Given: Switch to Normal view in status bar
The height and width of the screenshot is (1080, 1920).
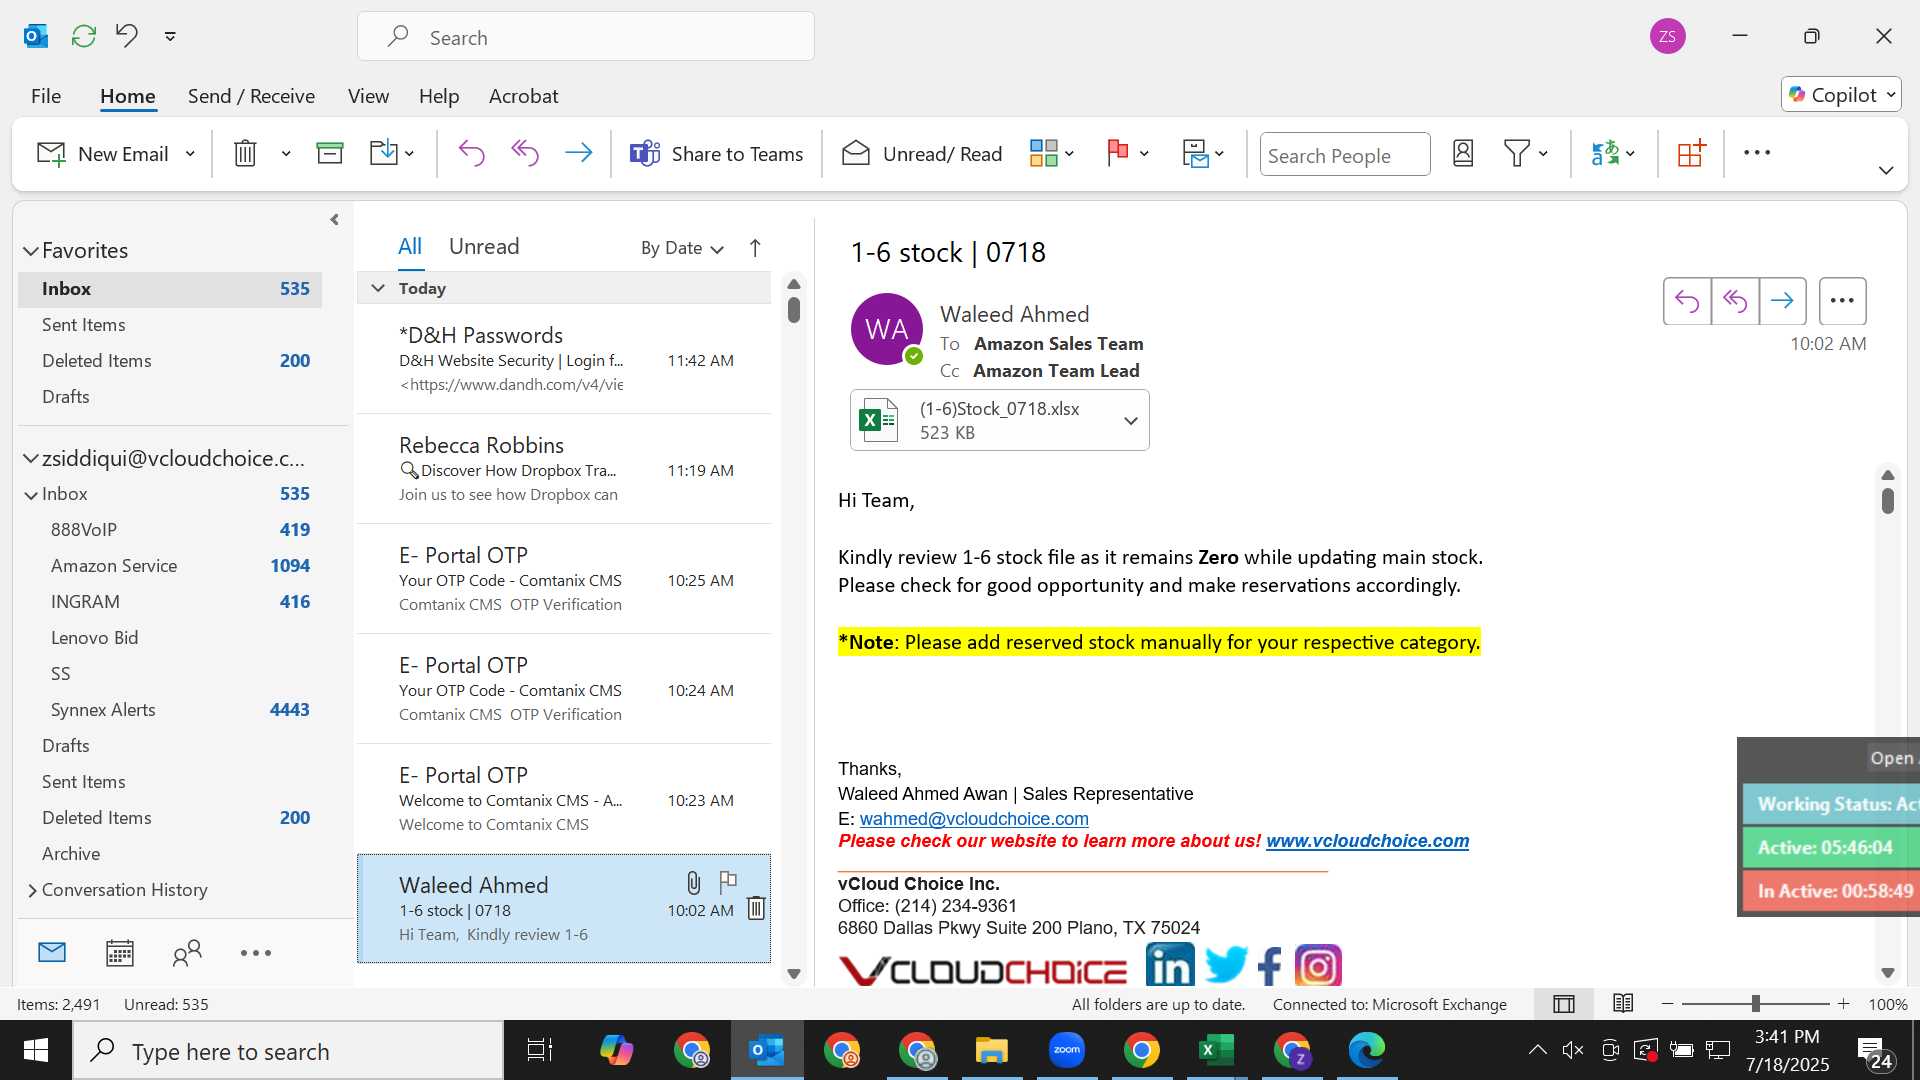Looking at the screenshot, I should [x=1564, y=1004].
